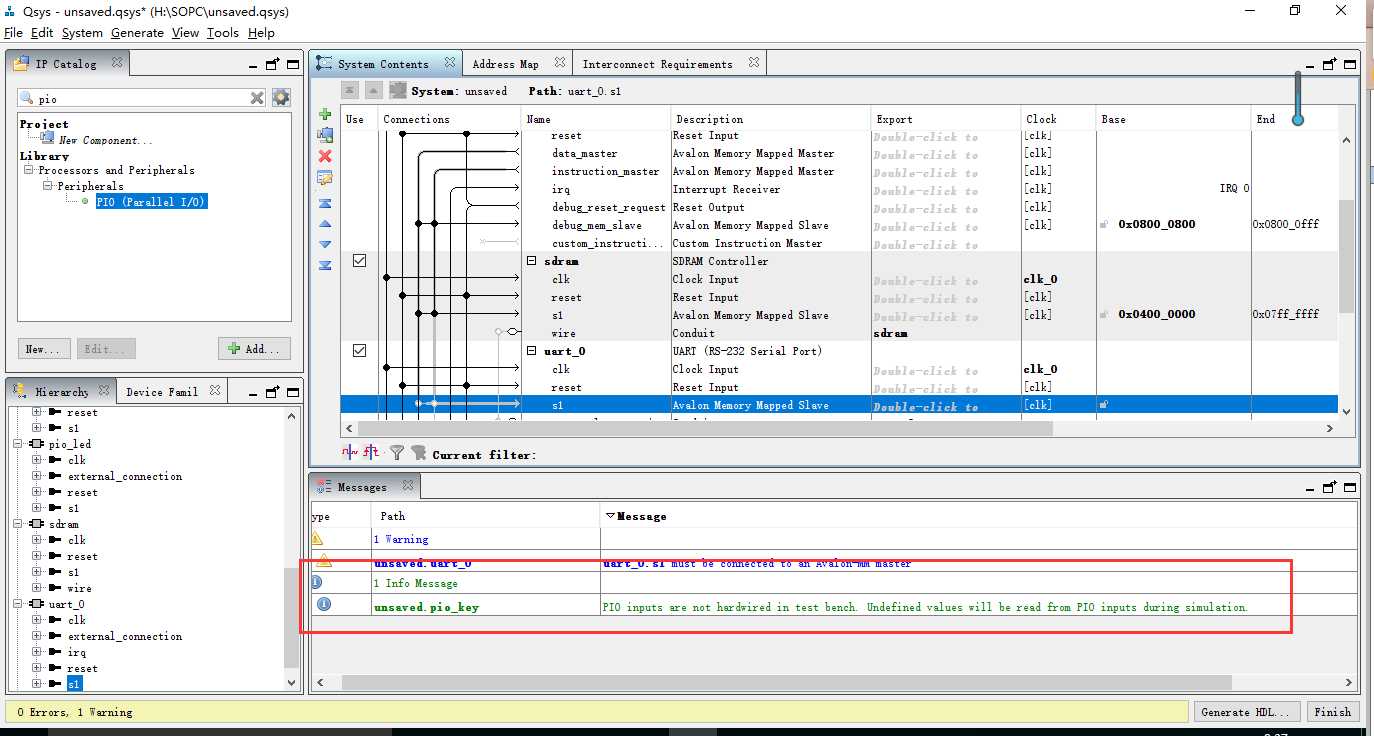Expand wire under sdram in Hierarchy
This screenshot has height=736, width=1374.
point(37,588)
